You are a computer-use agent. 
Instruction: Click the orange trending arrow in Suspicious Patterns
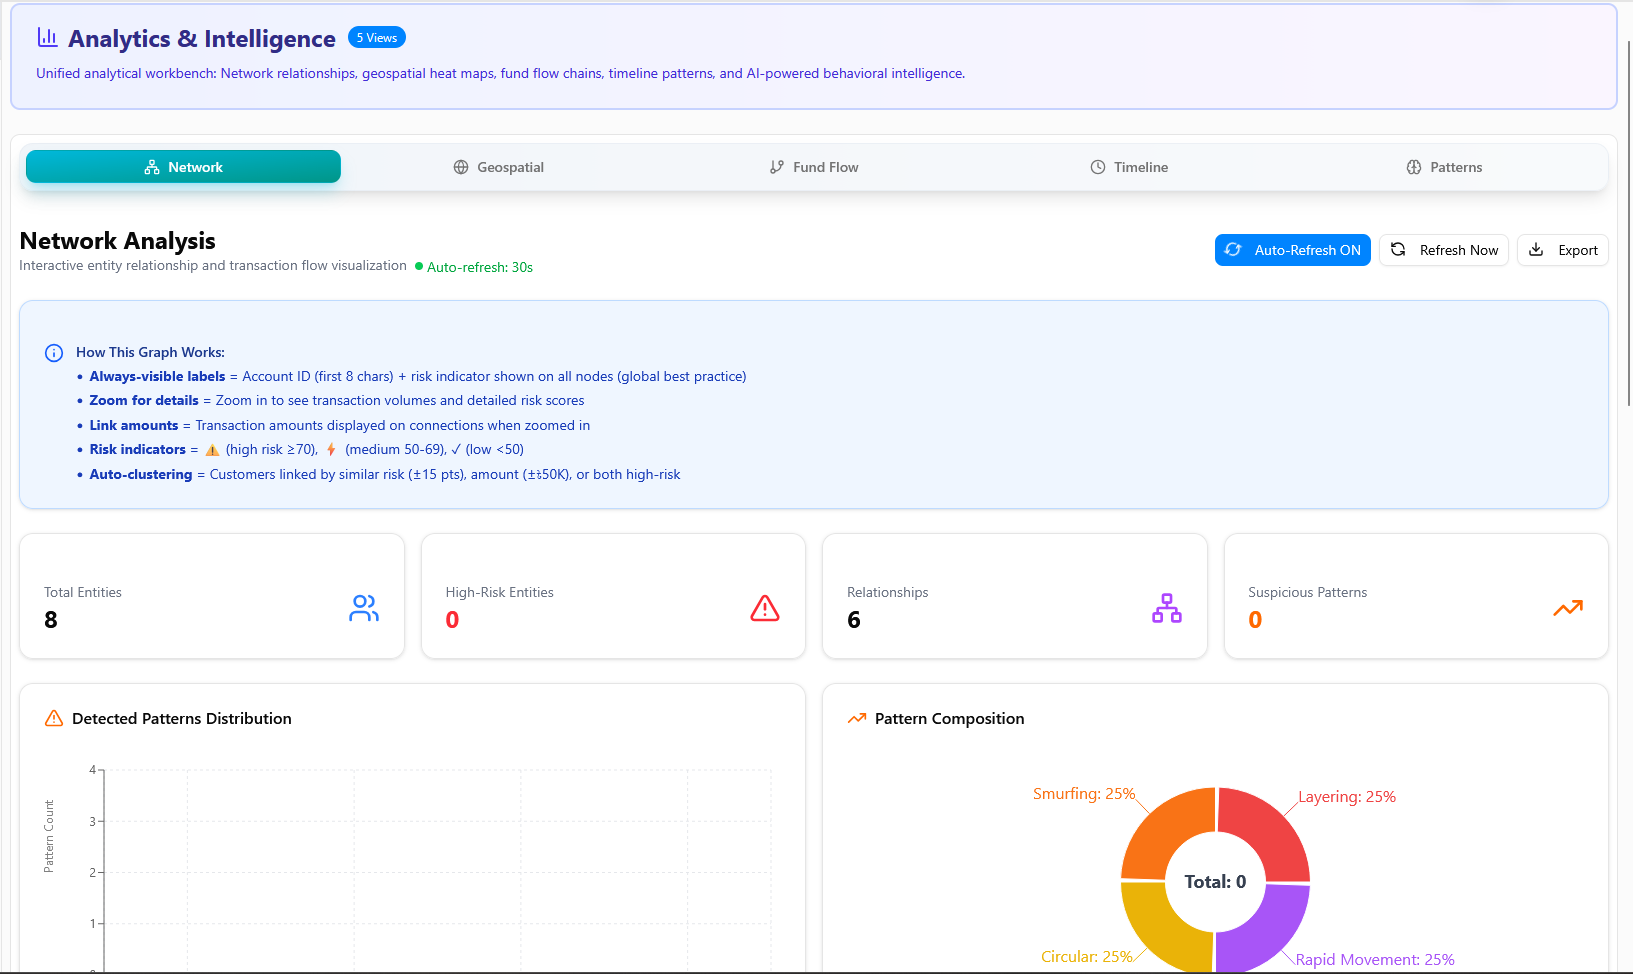pyautogui.click(x=1567, y=608)
